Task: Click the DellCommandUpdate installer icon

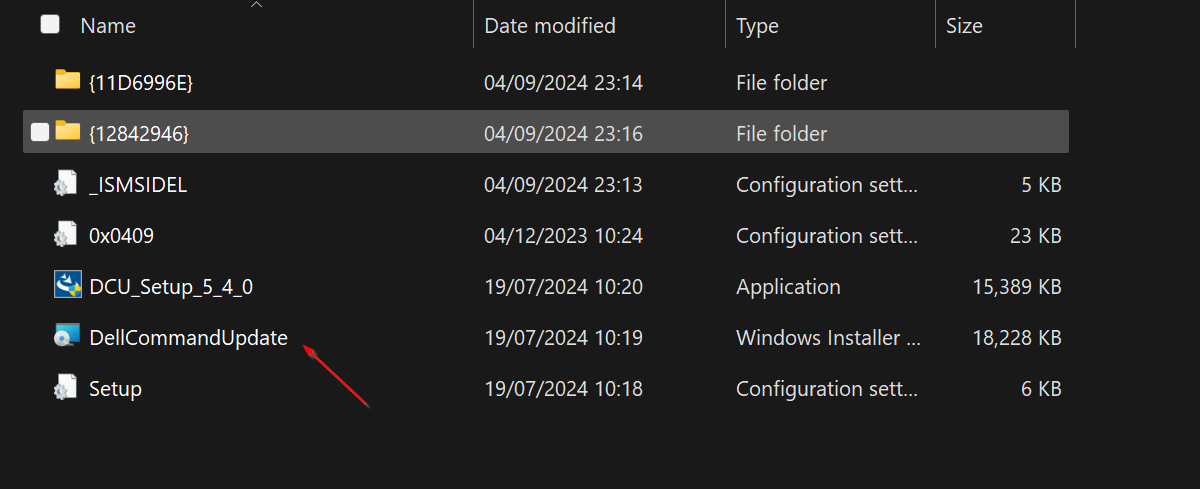Action: click(67, 337)
